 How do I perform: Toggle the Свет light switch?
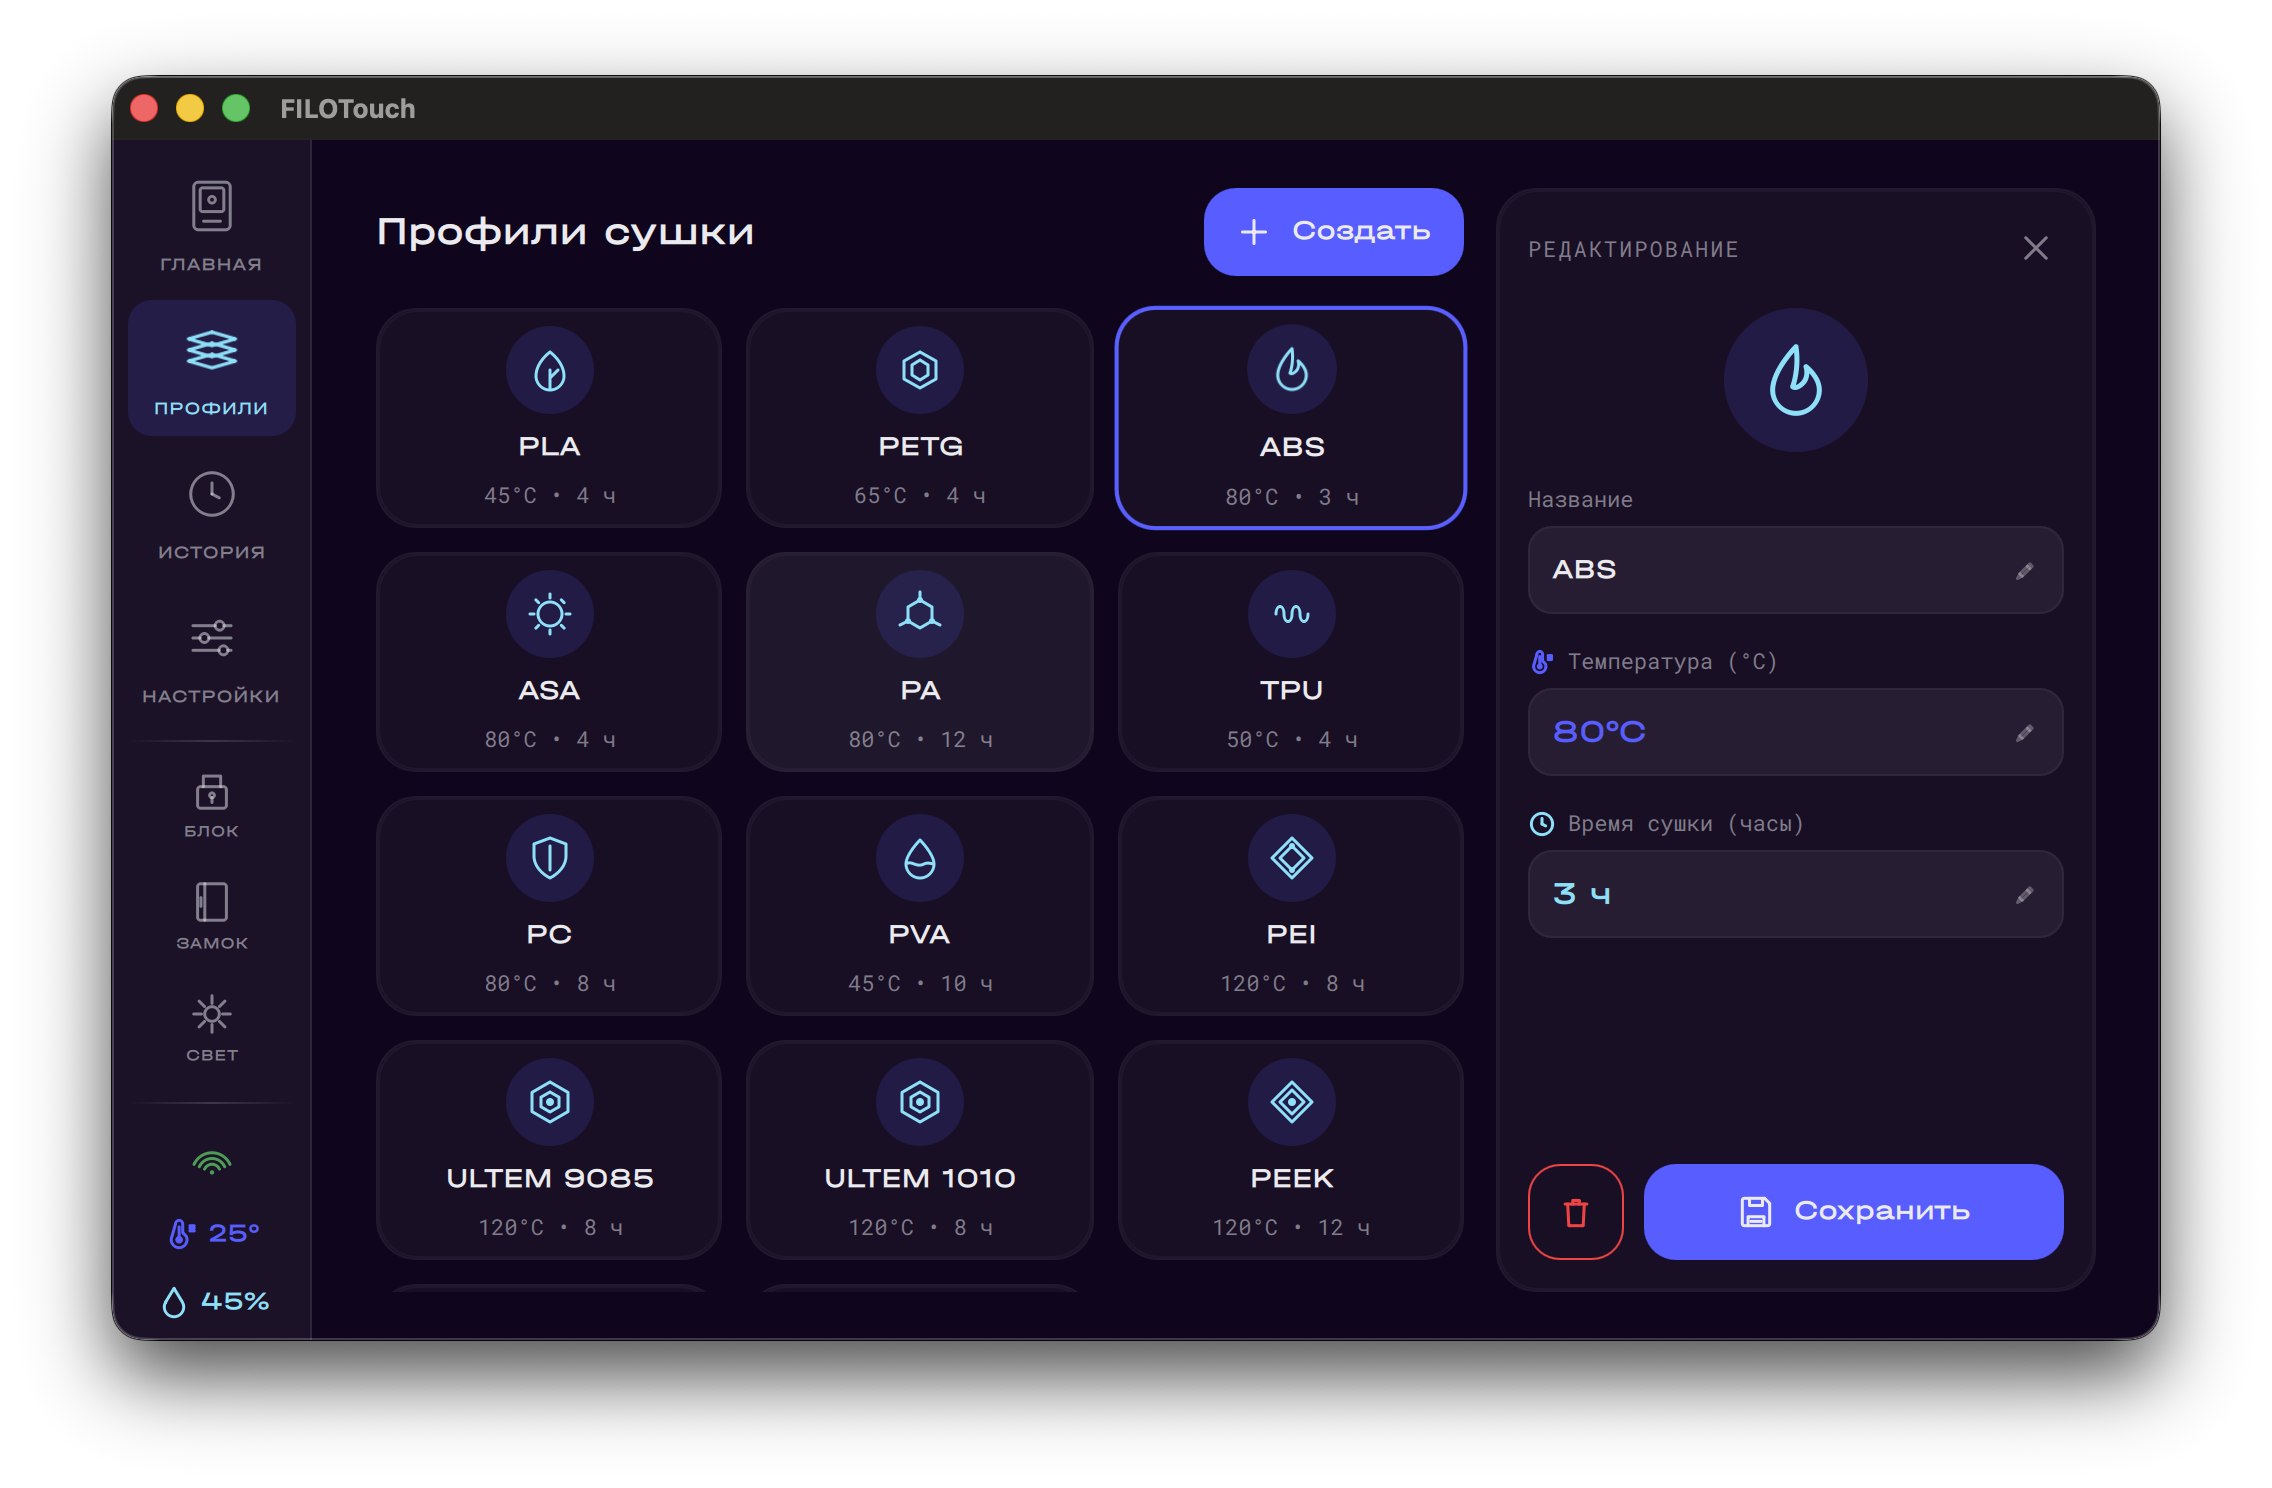[211, 1027]
